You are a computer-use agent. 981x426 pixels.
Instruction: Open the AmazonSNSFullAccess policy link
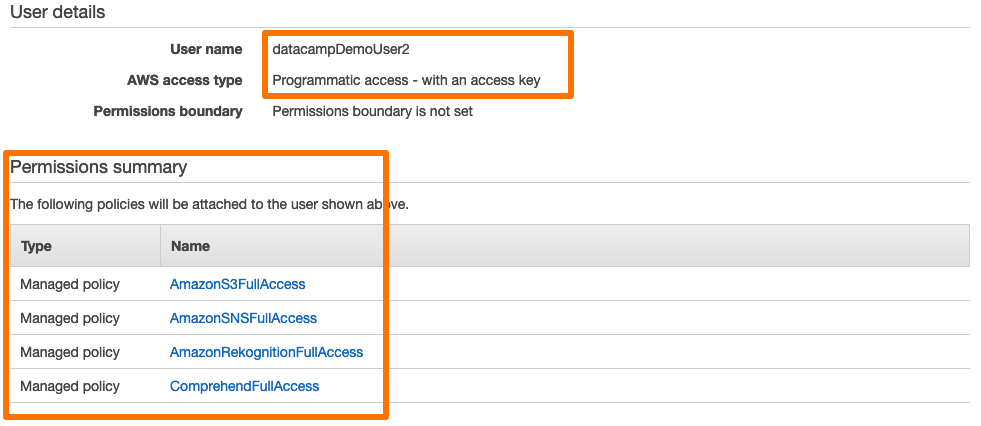coord(243,318)
